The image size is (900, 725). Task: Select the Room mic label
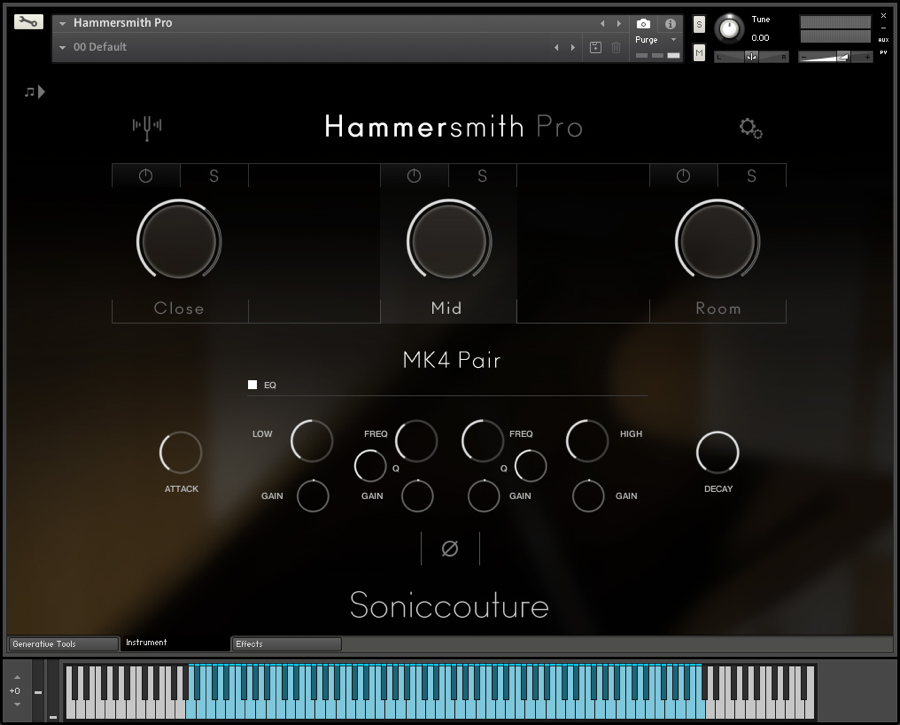718,308
